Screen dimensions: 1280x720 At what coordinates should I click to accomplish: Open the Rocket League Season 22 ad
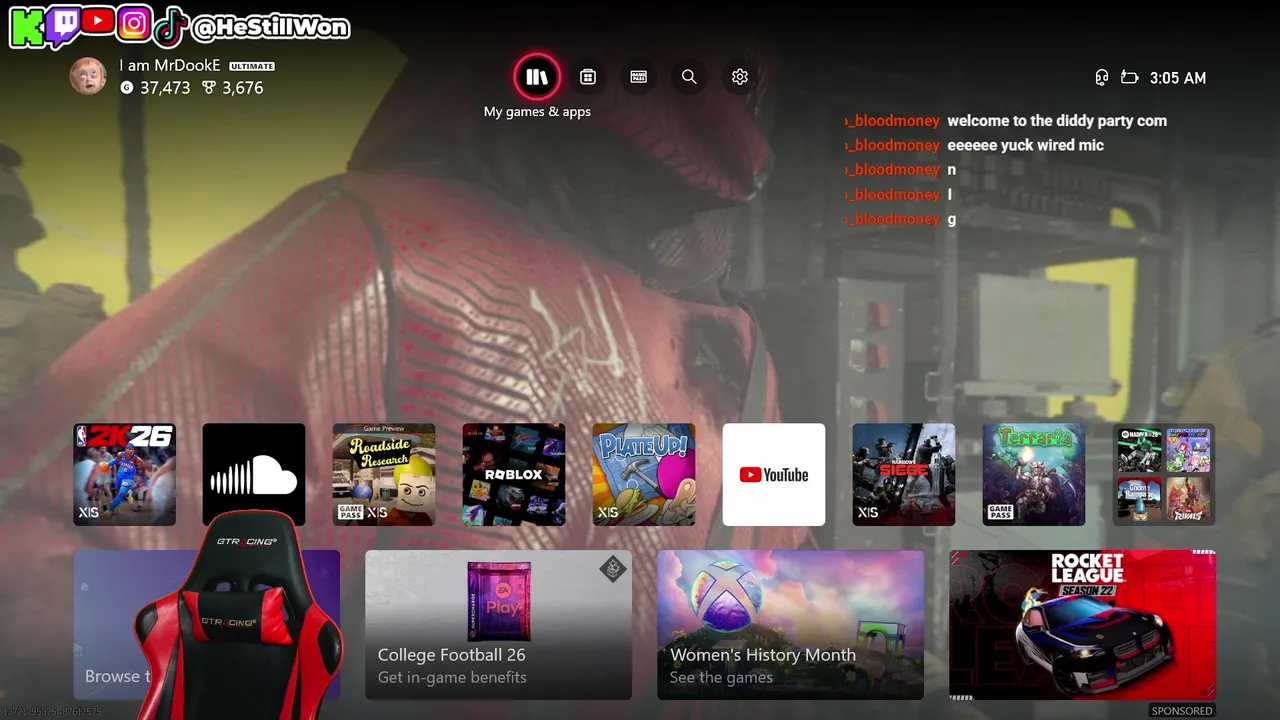click(1082, 625)
